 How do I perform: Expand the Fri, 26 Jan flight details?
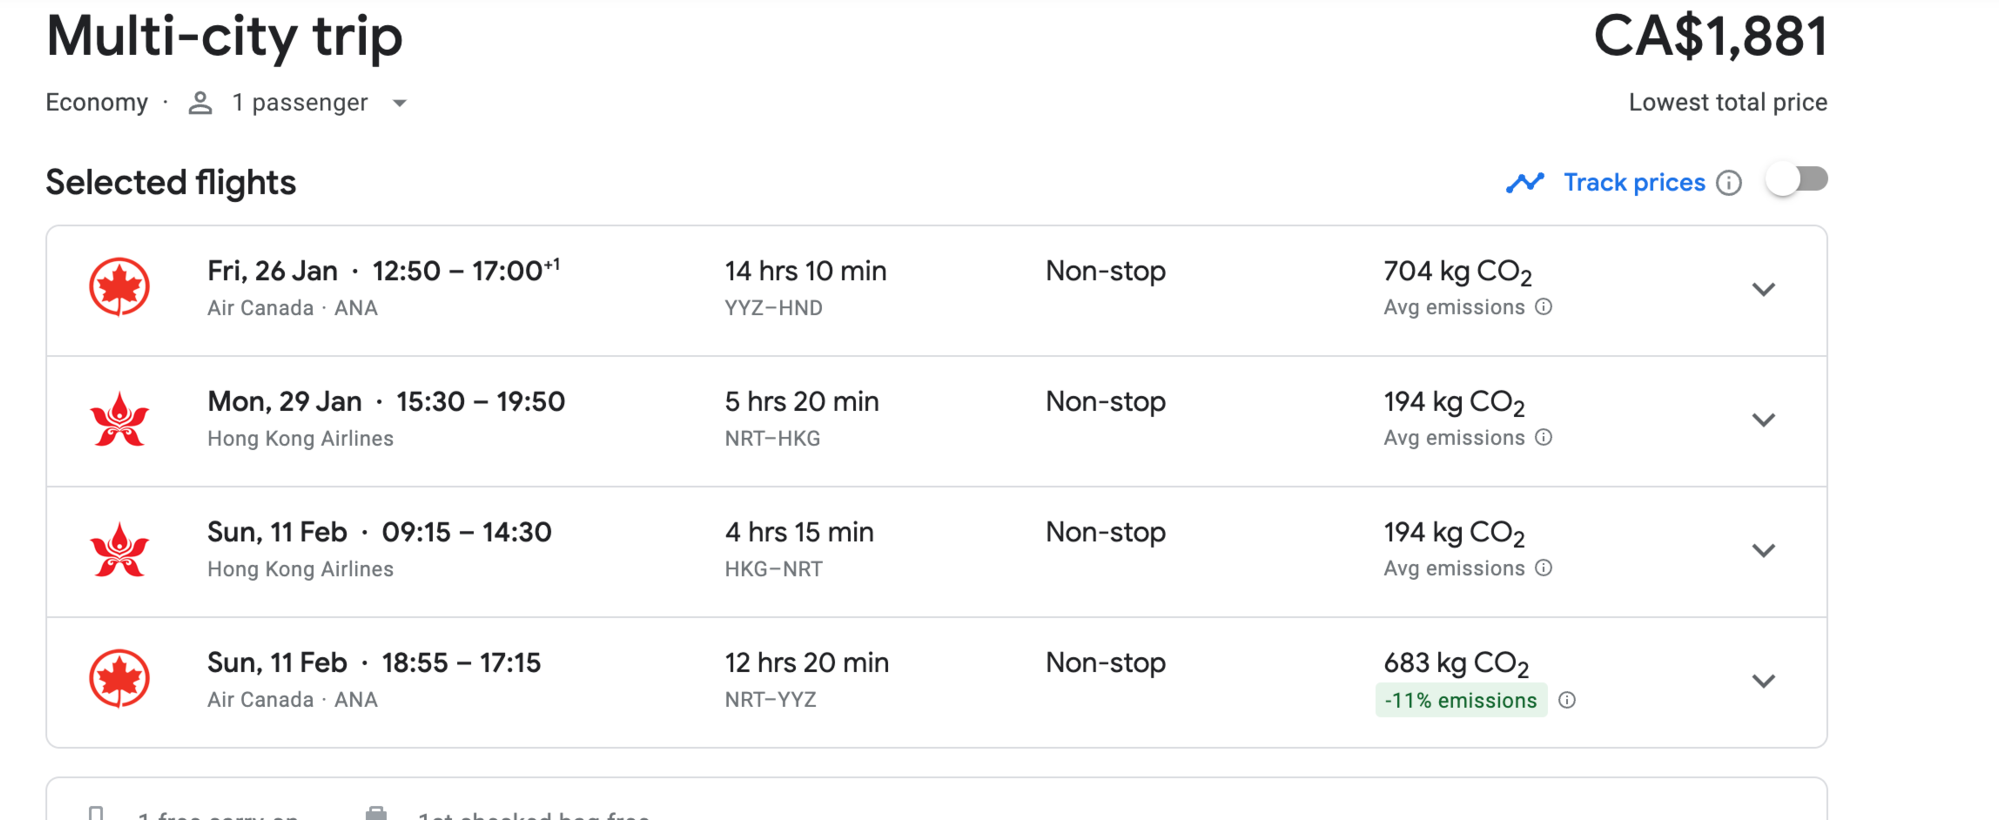(1764, 289)
